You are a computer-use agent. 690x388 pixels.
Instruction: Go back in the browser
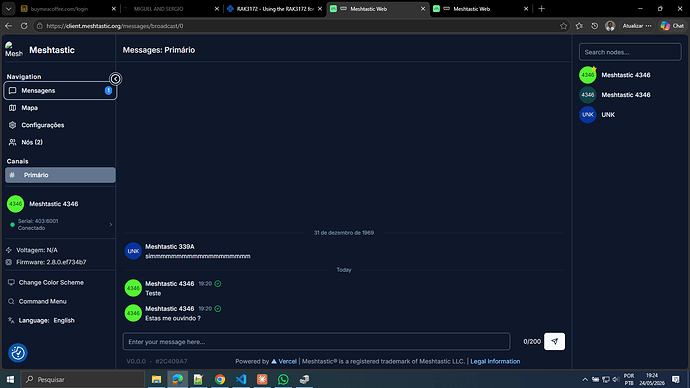point(8,26)
